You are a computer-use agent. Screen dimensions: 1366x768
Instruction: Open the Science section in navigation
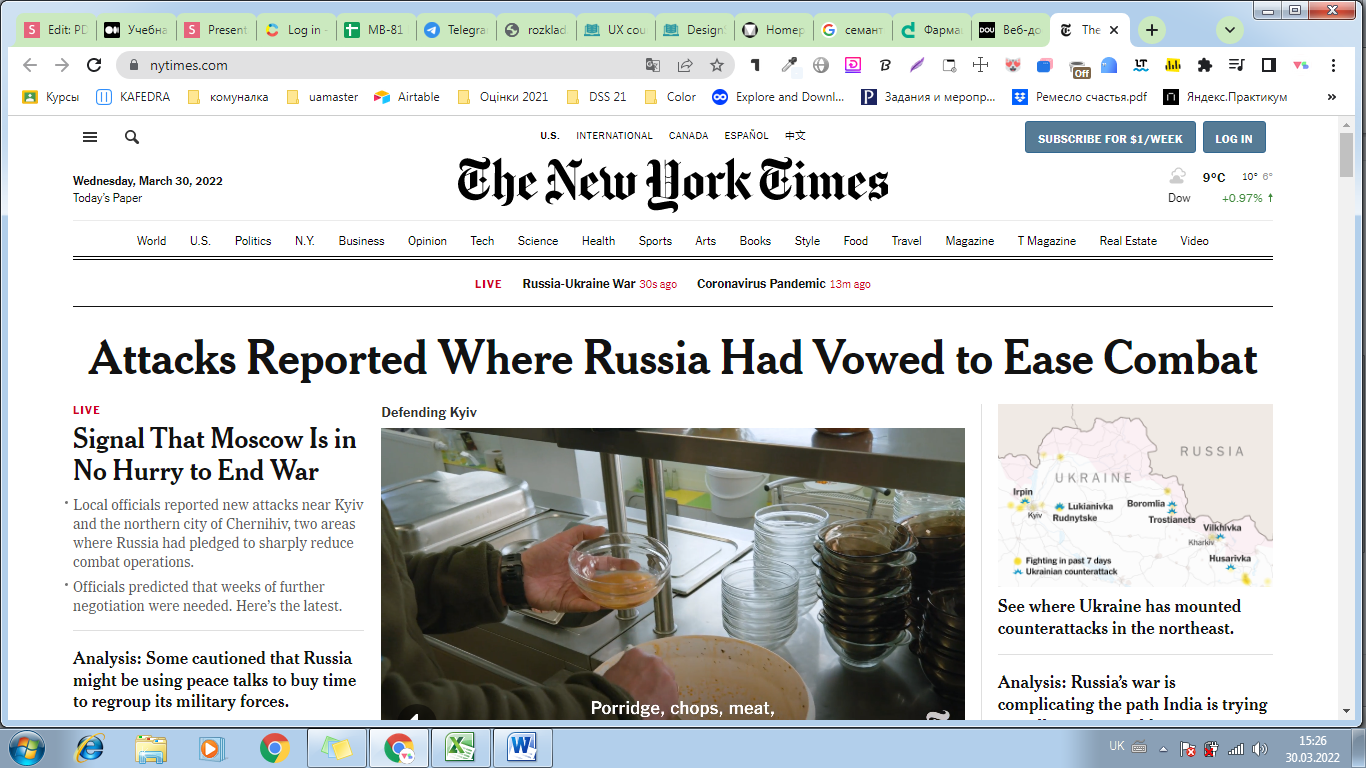point(538,241)
